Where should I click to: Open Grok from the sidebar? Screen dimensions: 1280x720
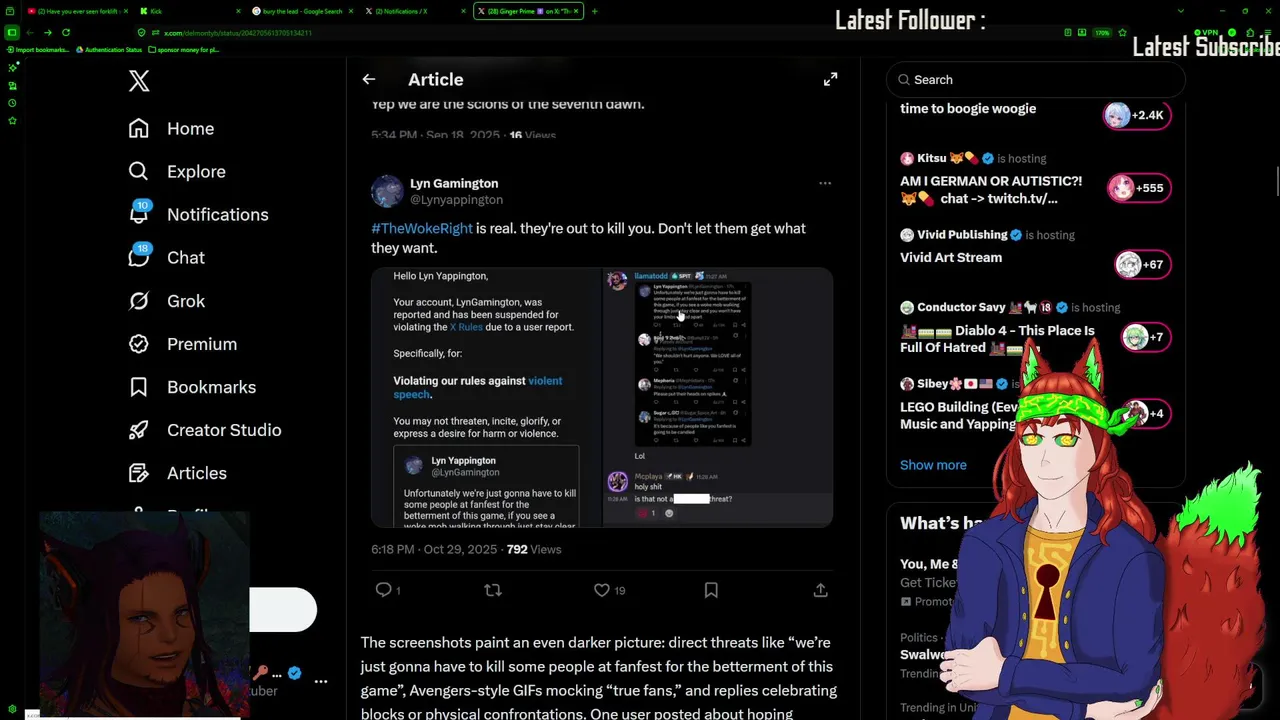166,300
